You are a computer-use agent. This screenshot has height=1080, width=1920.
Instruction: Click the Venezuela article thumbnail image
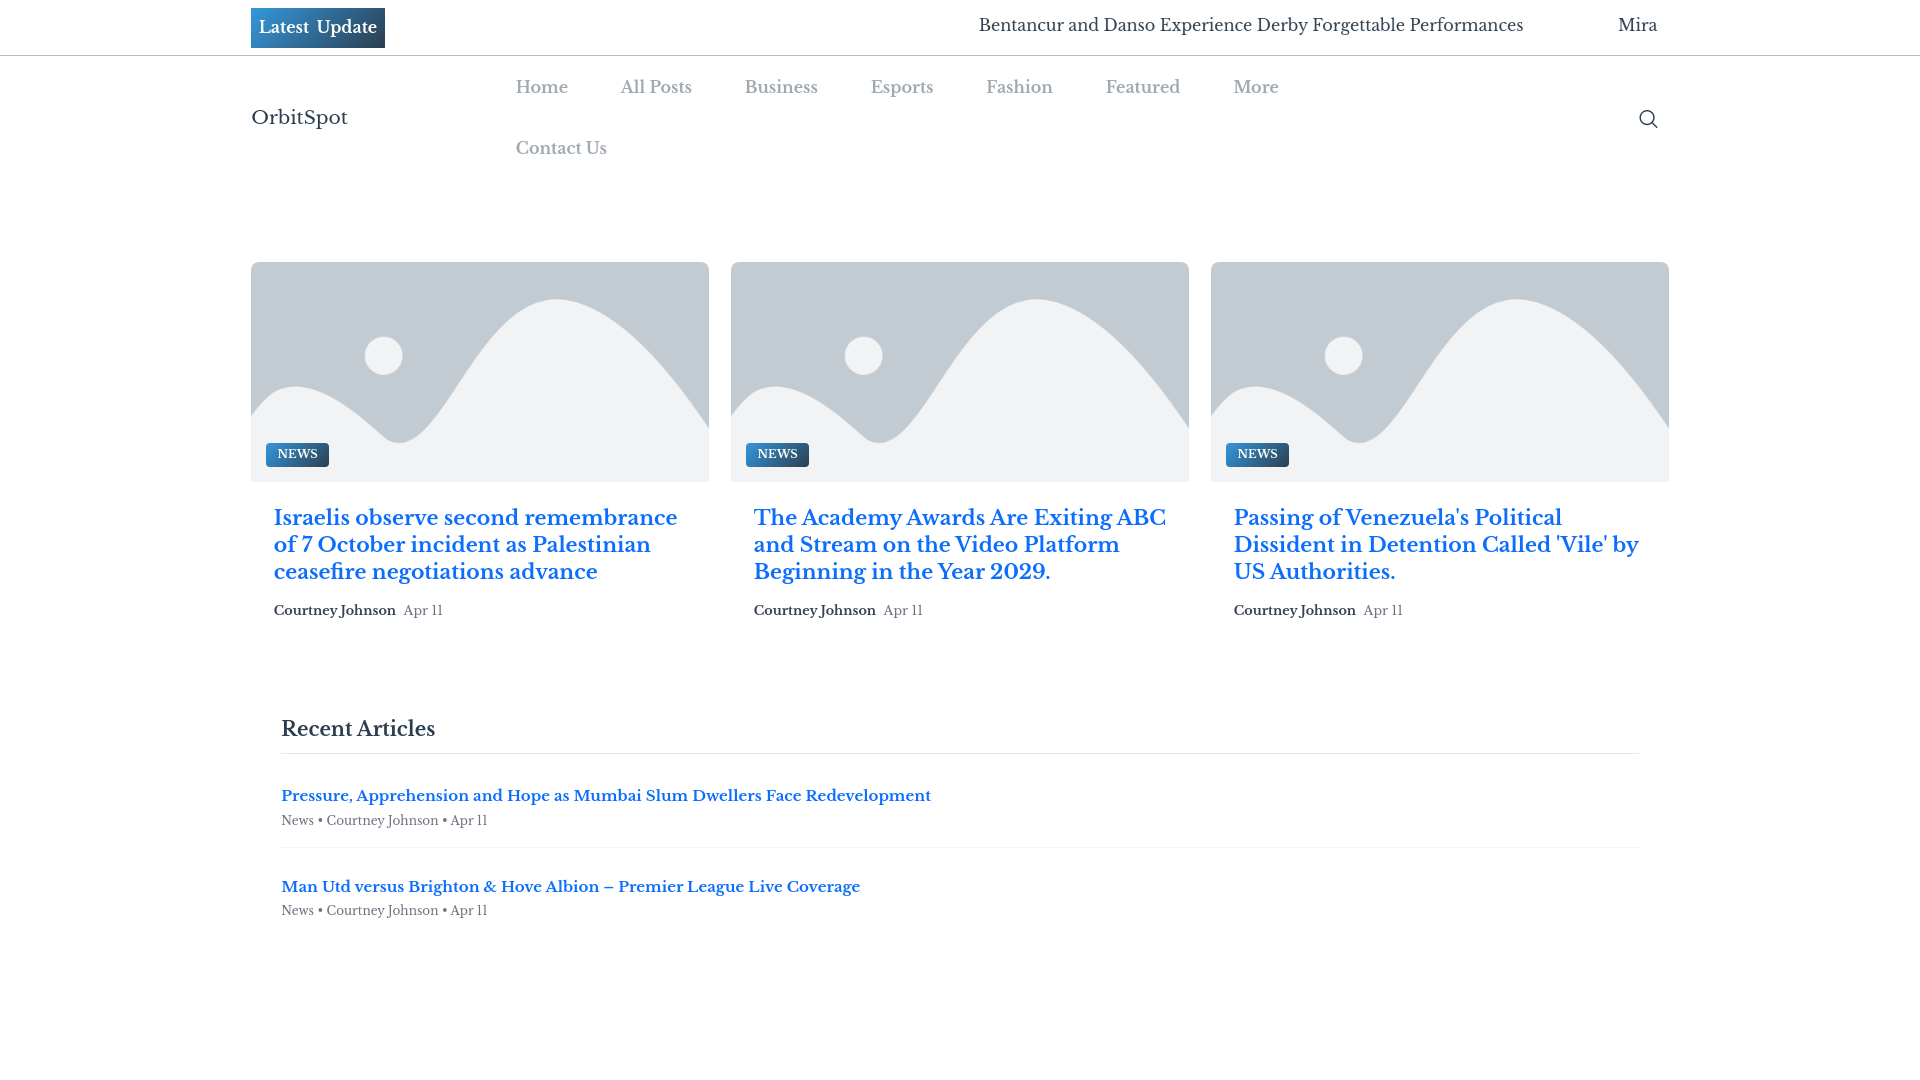1440,372
